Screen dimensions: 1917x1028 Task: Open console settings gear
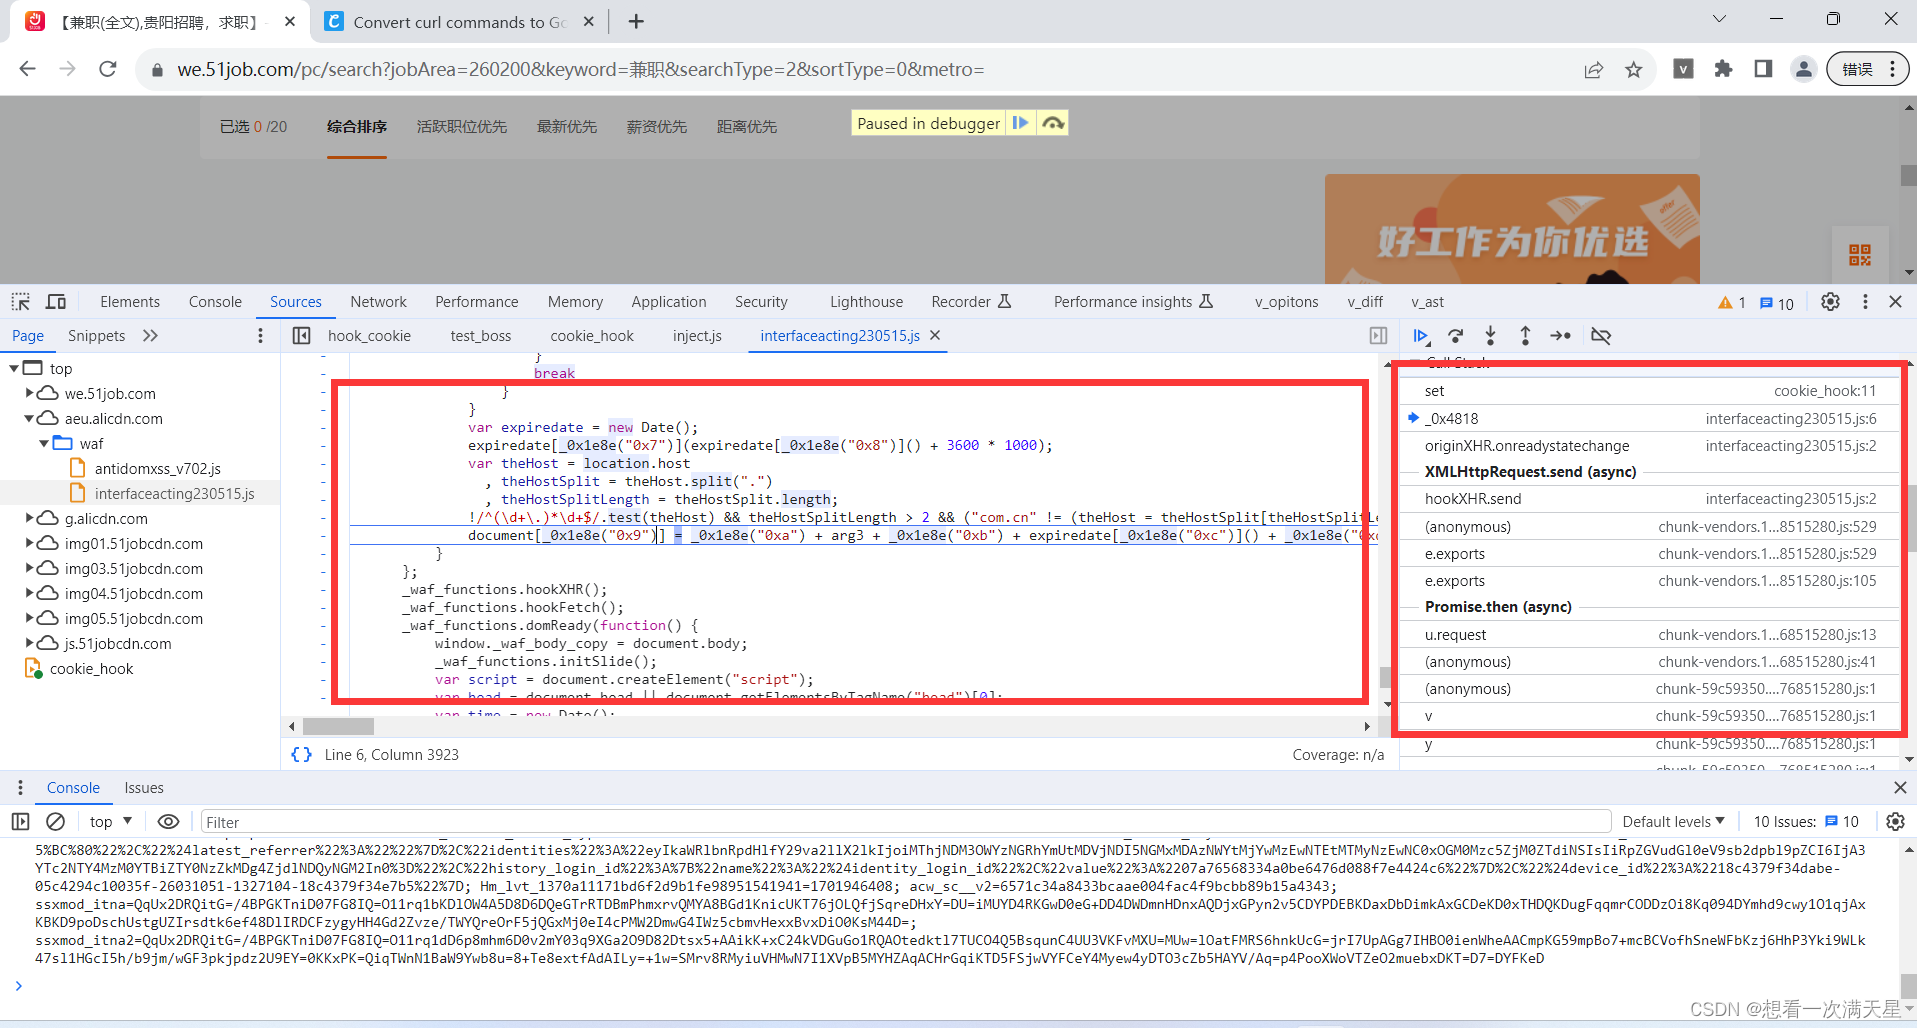coord(1895,822)
